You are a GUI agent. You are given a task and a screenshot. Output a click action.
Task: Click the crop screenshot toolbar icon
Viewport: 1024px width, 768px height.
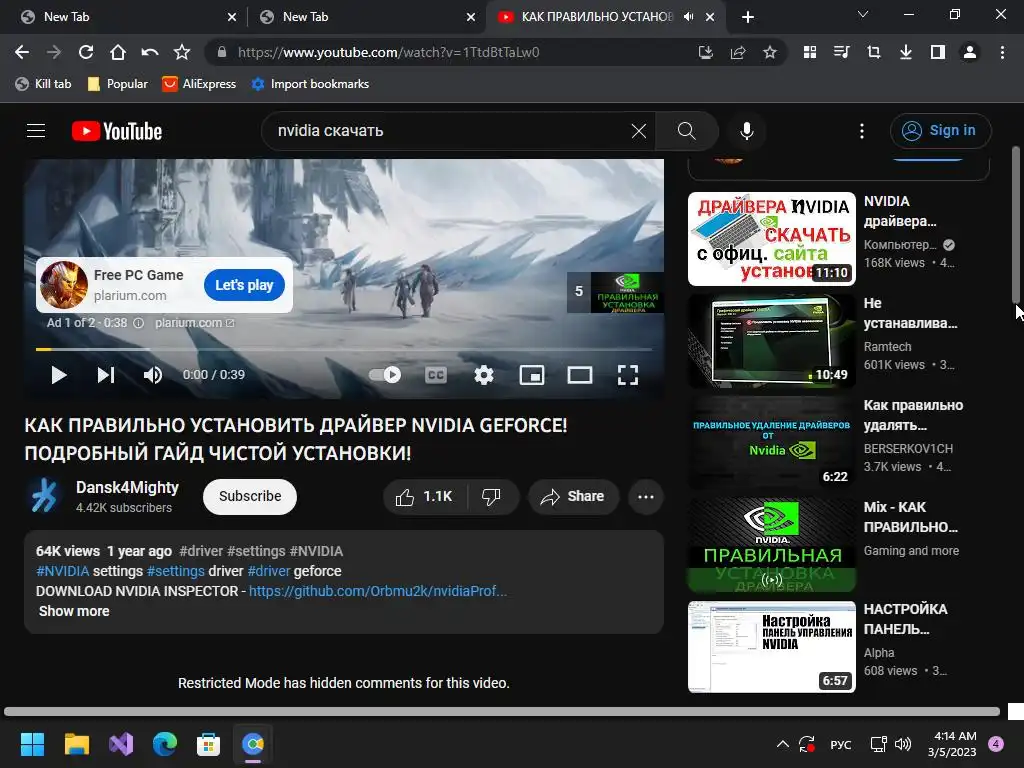874,52
